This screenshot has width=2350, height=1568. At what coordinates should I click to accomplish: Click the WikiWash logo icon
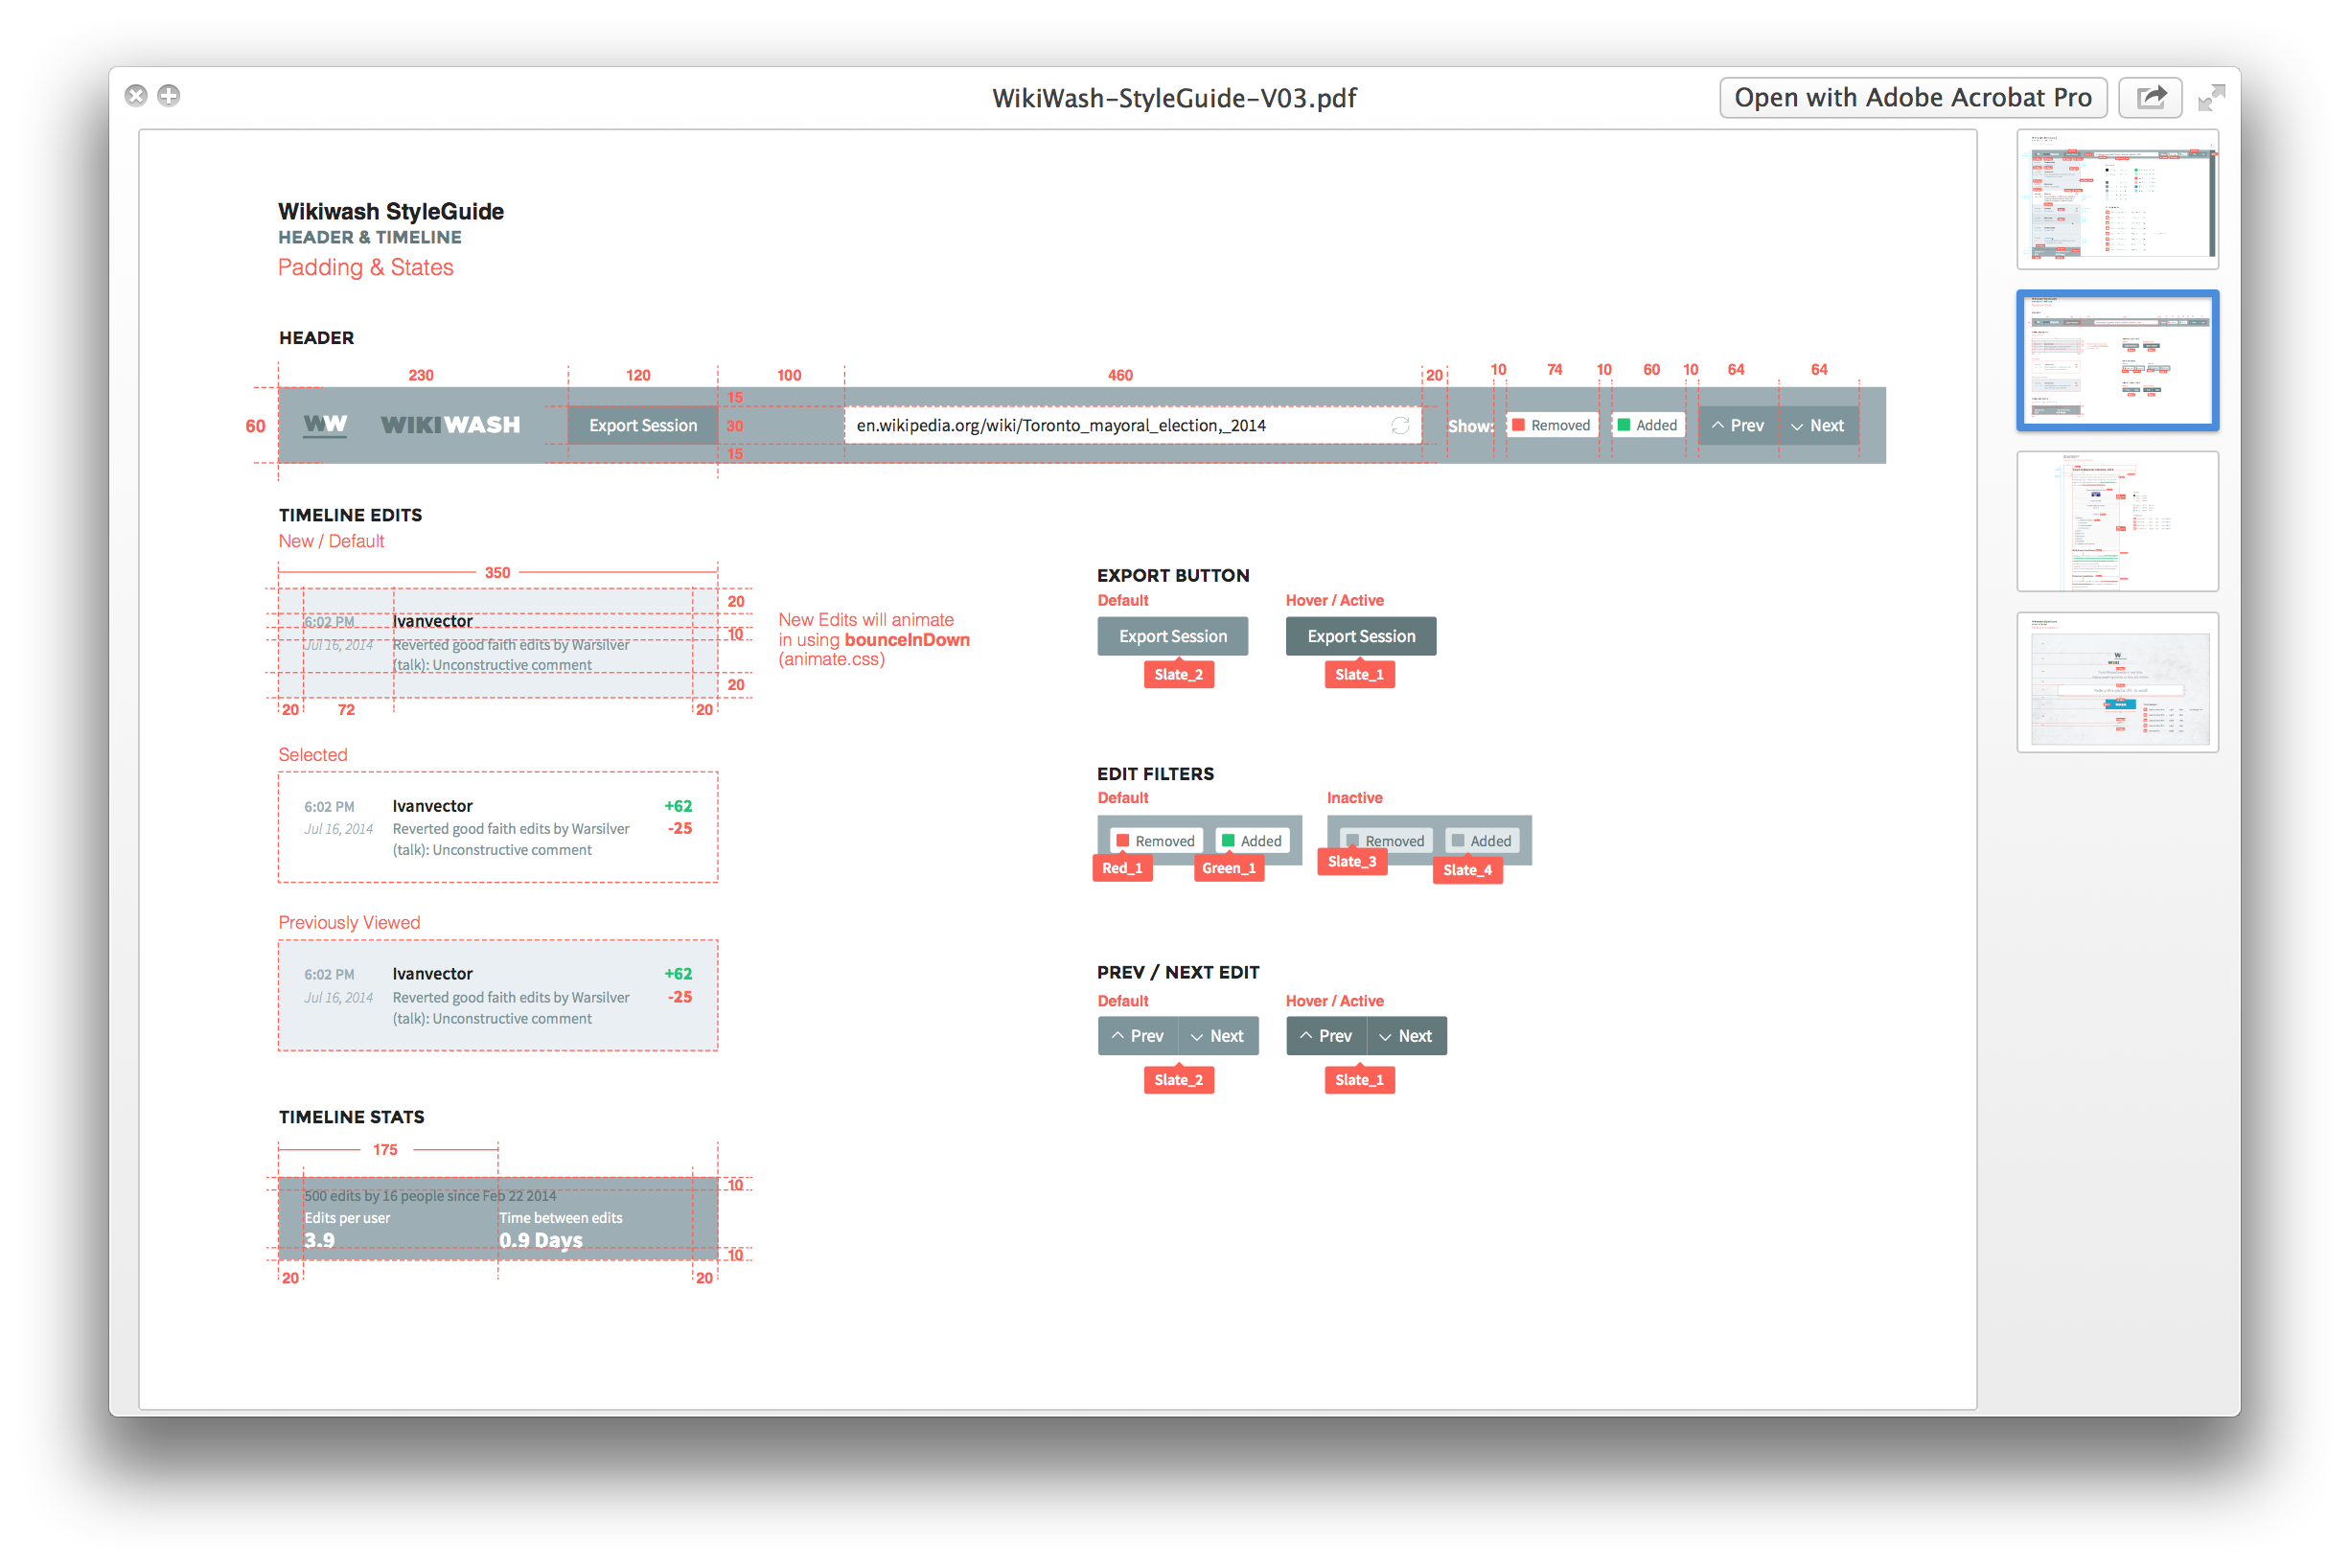[320, 424]
